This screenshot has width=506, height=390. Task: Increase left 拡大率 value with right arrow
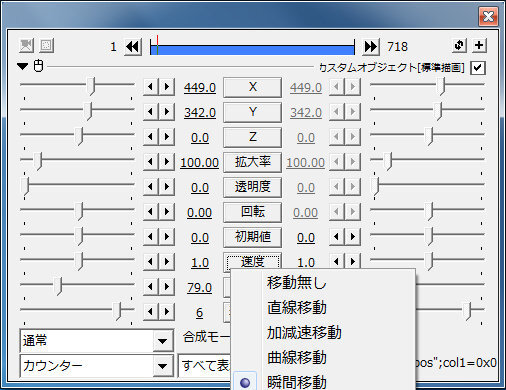point(167,162)
